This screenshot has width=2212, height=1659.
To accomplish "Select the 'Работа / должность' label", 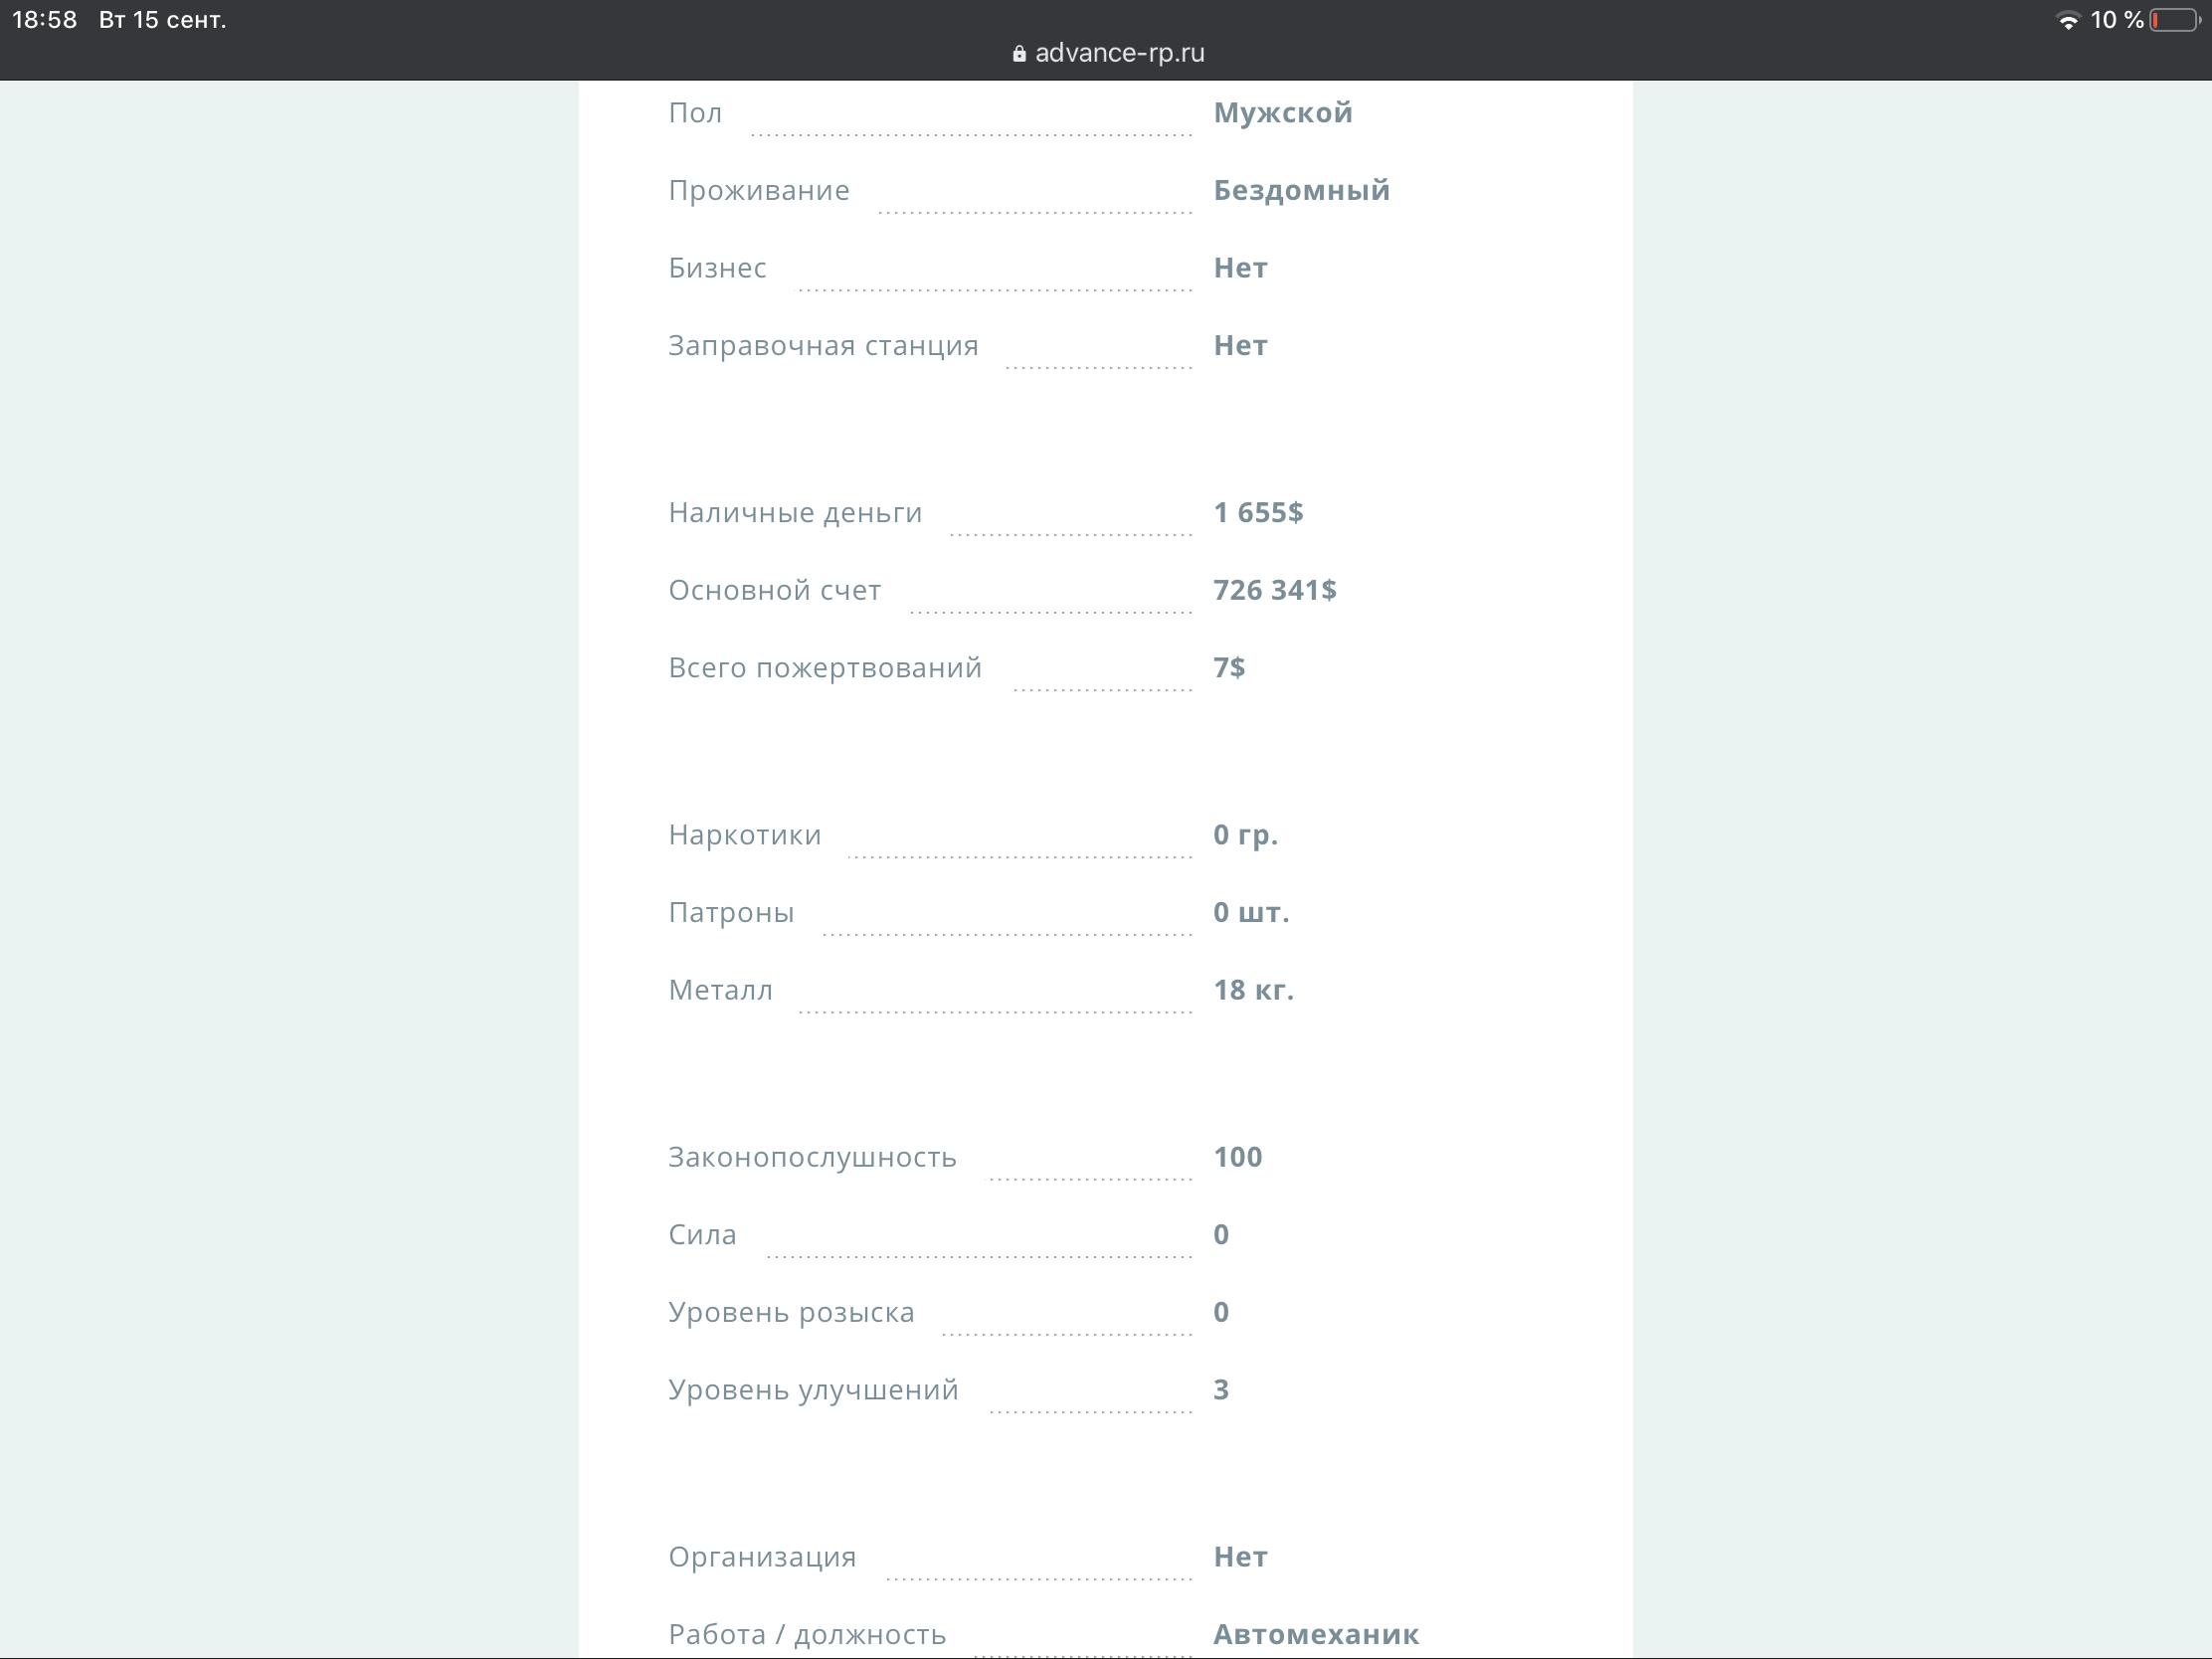I will click(808, 1635).
